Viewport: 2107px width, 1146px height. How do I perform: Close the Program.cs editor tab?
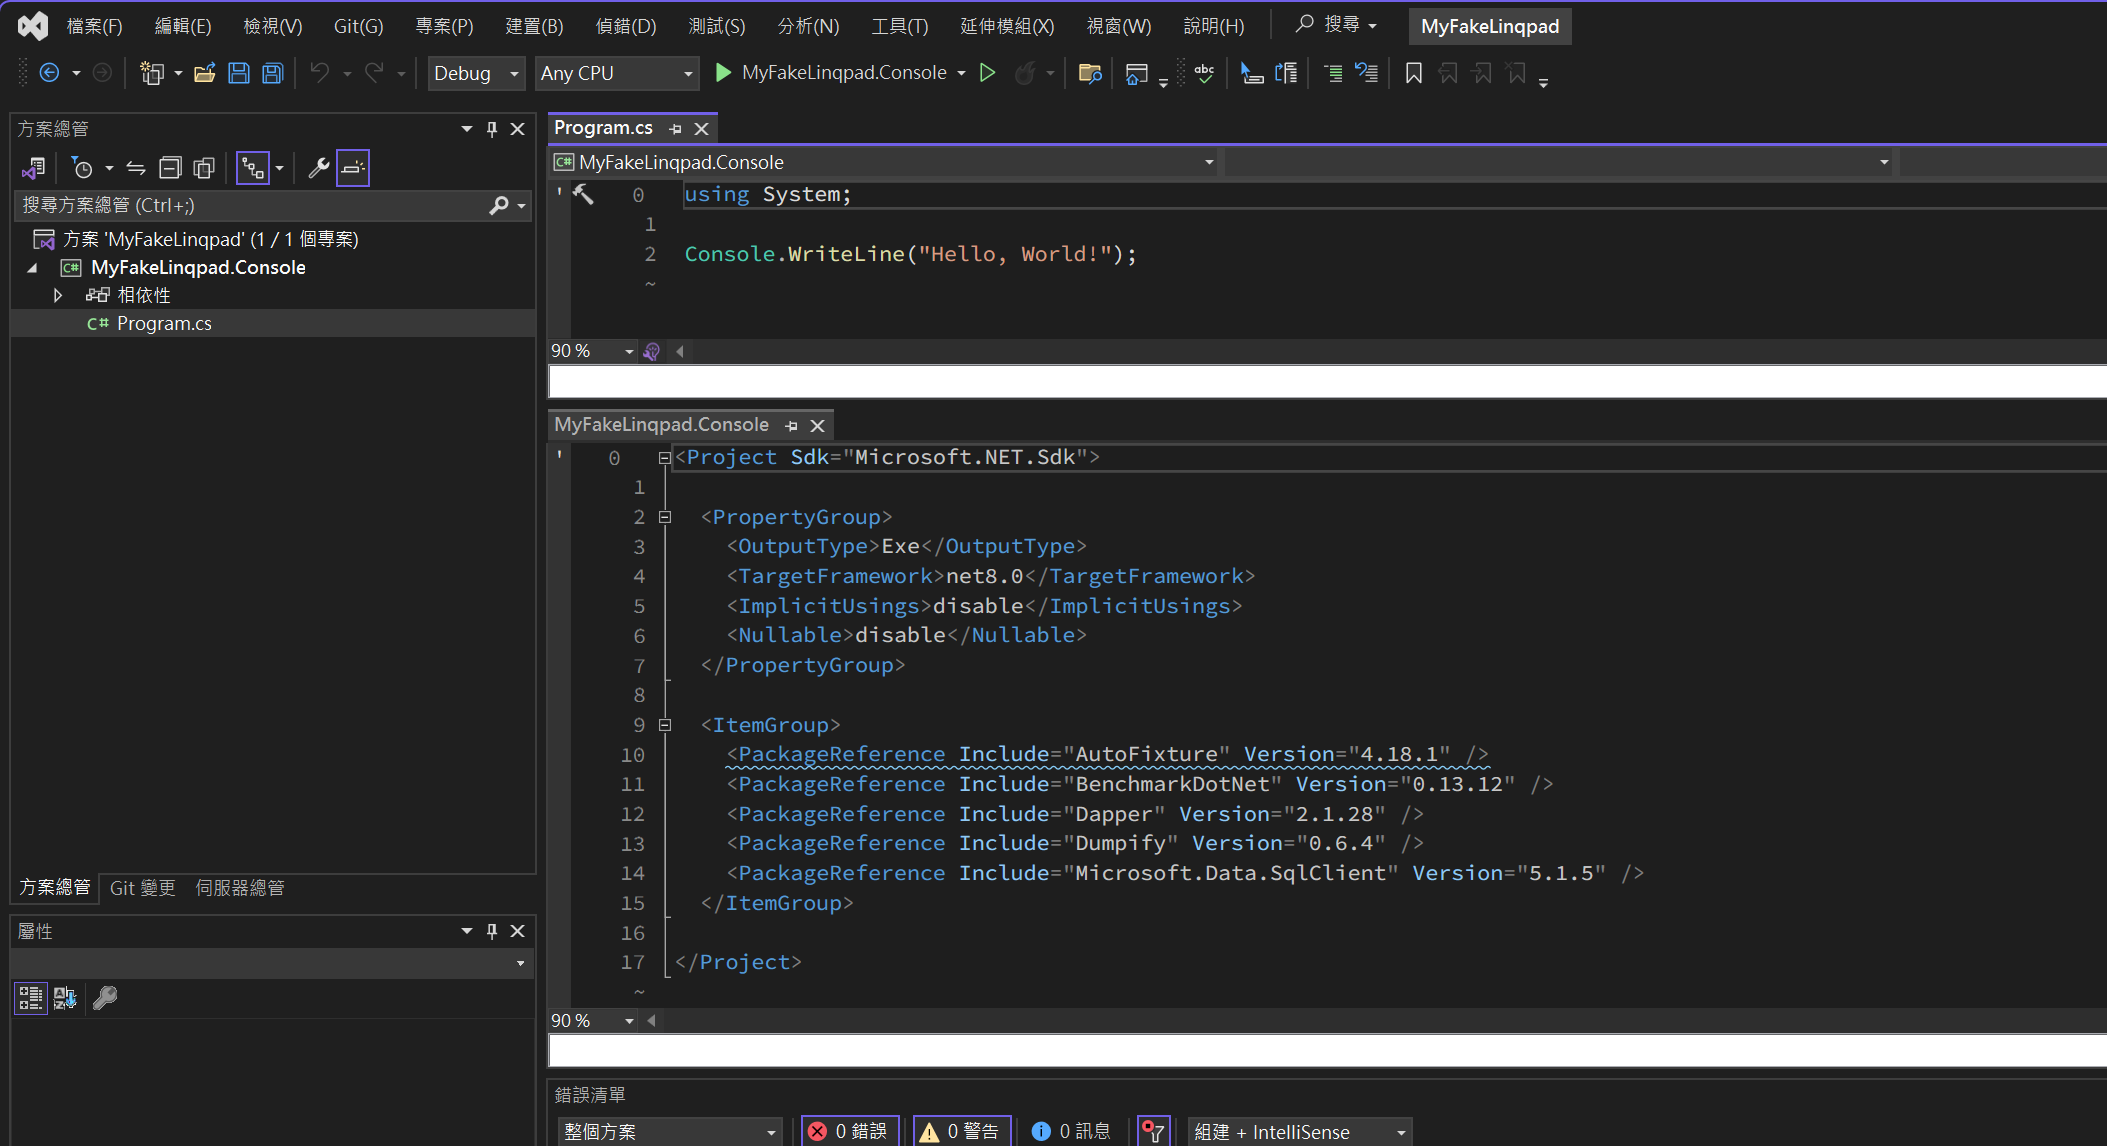tap(702, 129)
